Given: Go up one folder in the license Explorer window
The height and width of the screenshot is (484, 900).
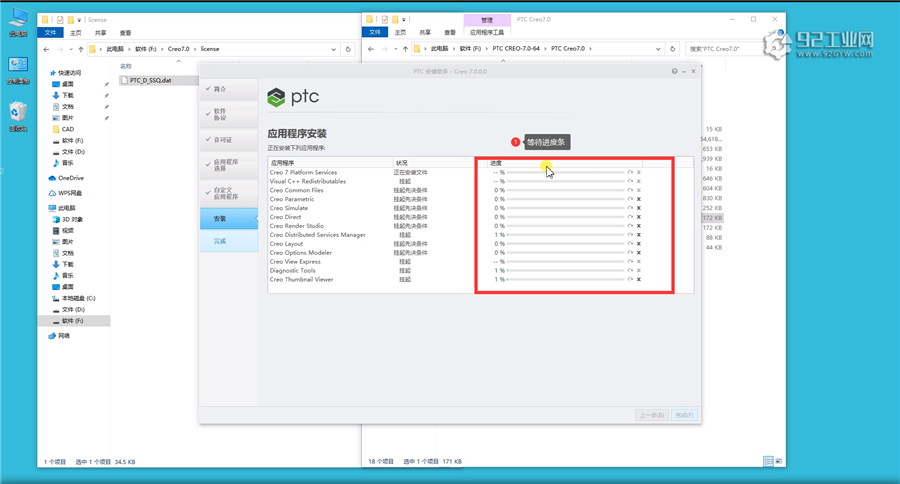Looking at the screenshot, I should (80, 49).
